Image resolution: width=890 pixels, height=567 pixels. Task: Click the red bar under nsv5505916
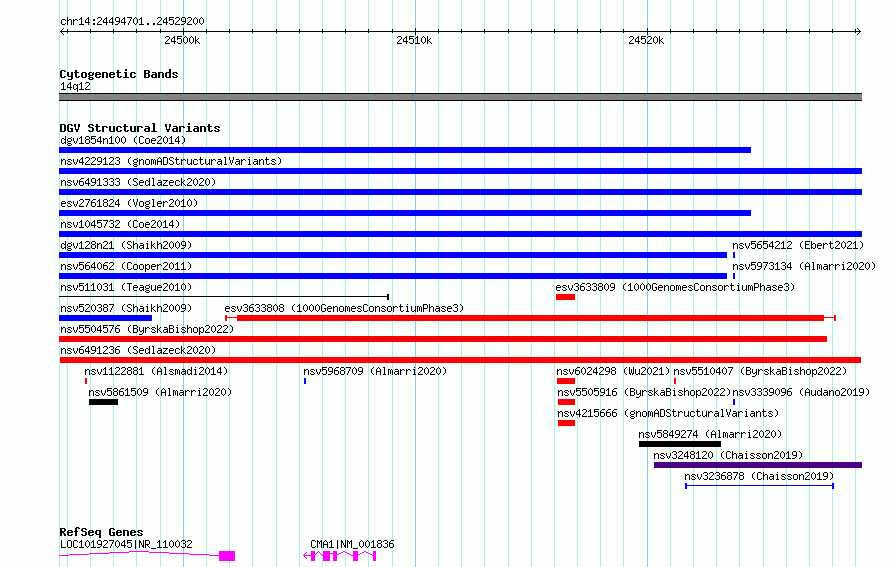pos(566,402)
